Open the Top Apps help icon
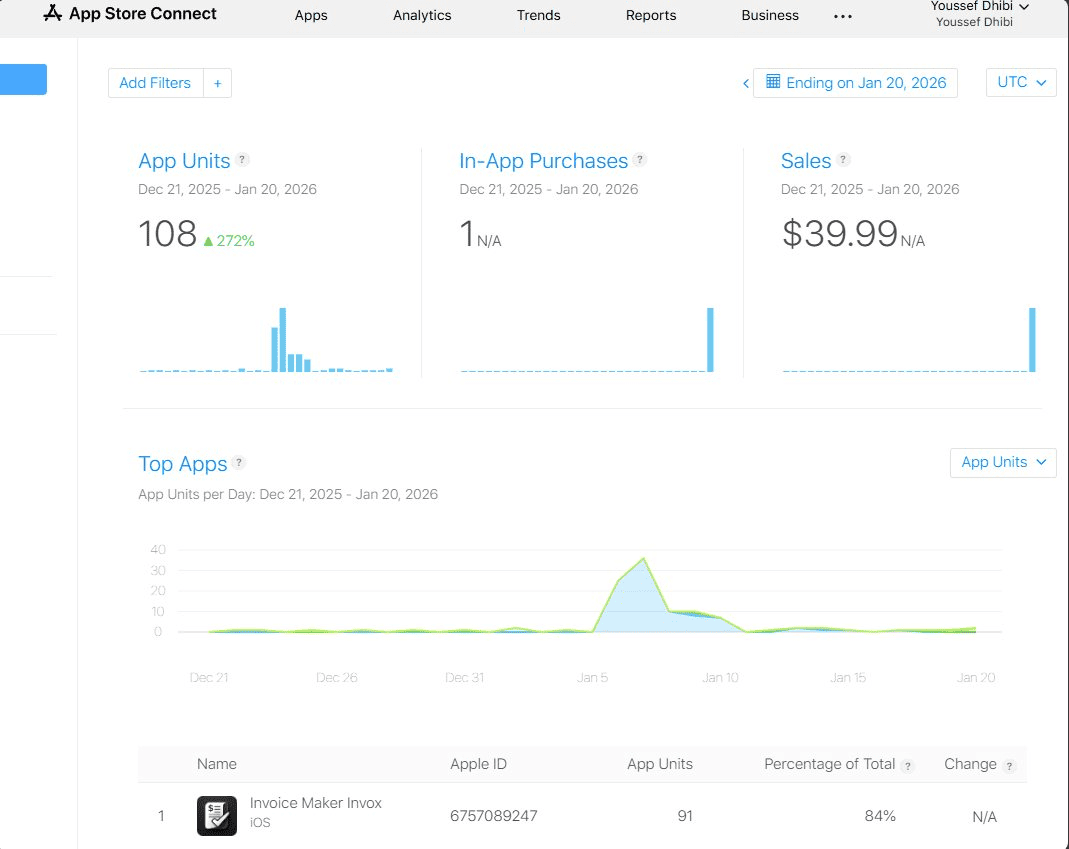Screen dimensions: 1069x849 point(238,463)
